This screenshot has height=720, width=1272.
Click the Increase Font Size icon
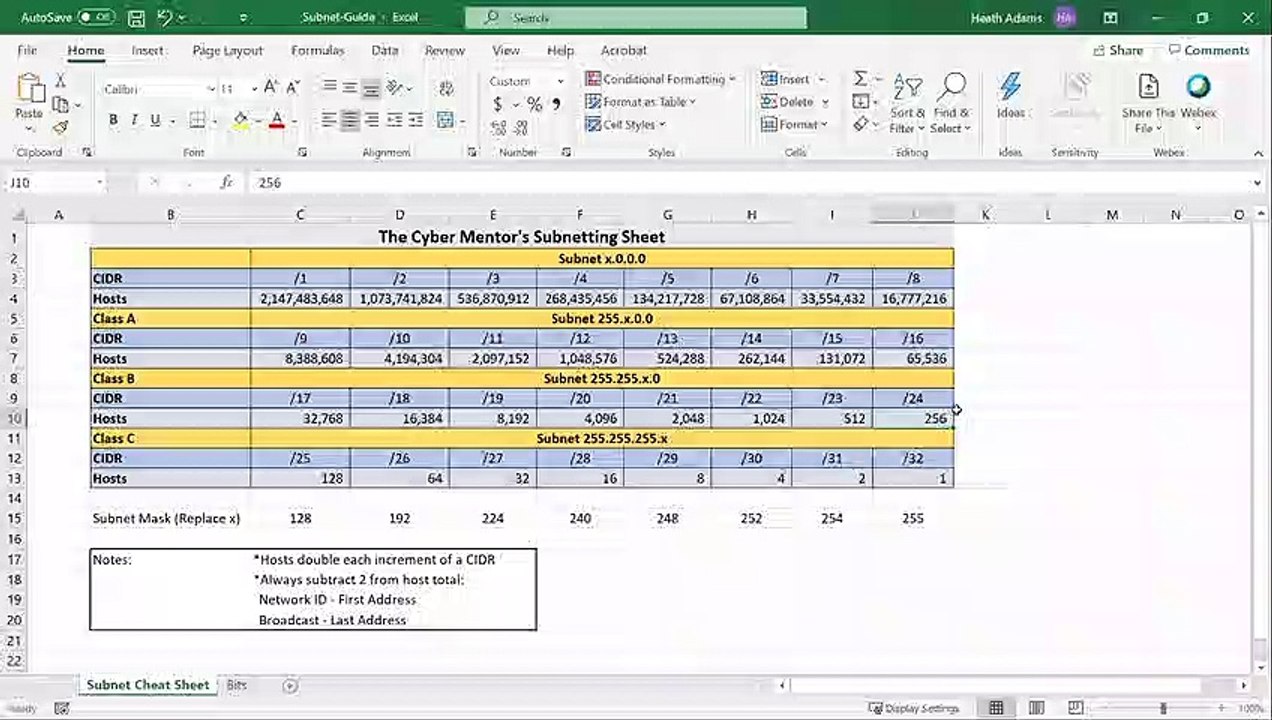coord(271,88)
